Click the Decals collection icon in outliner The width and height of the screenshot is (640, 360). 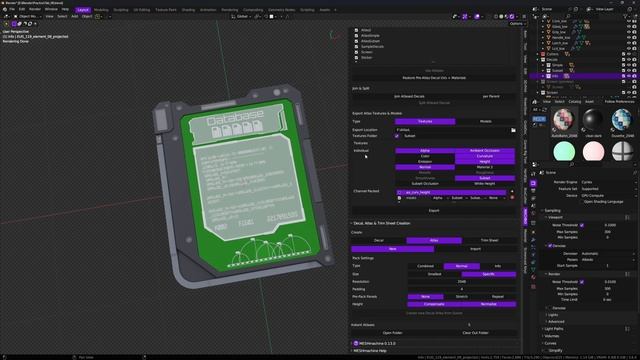coord(543,60)
